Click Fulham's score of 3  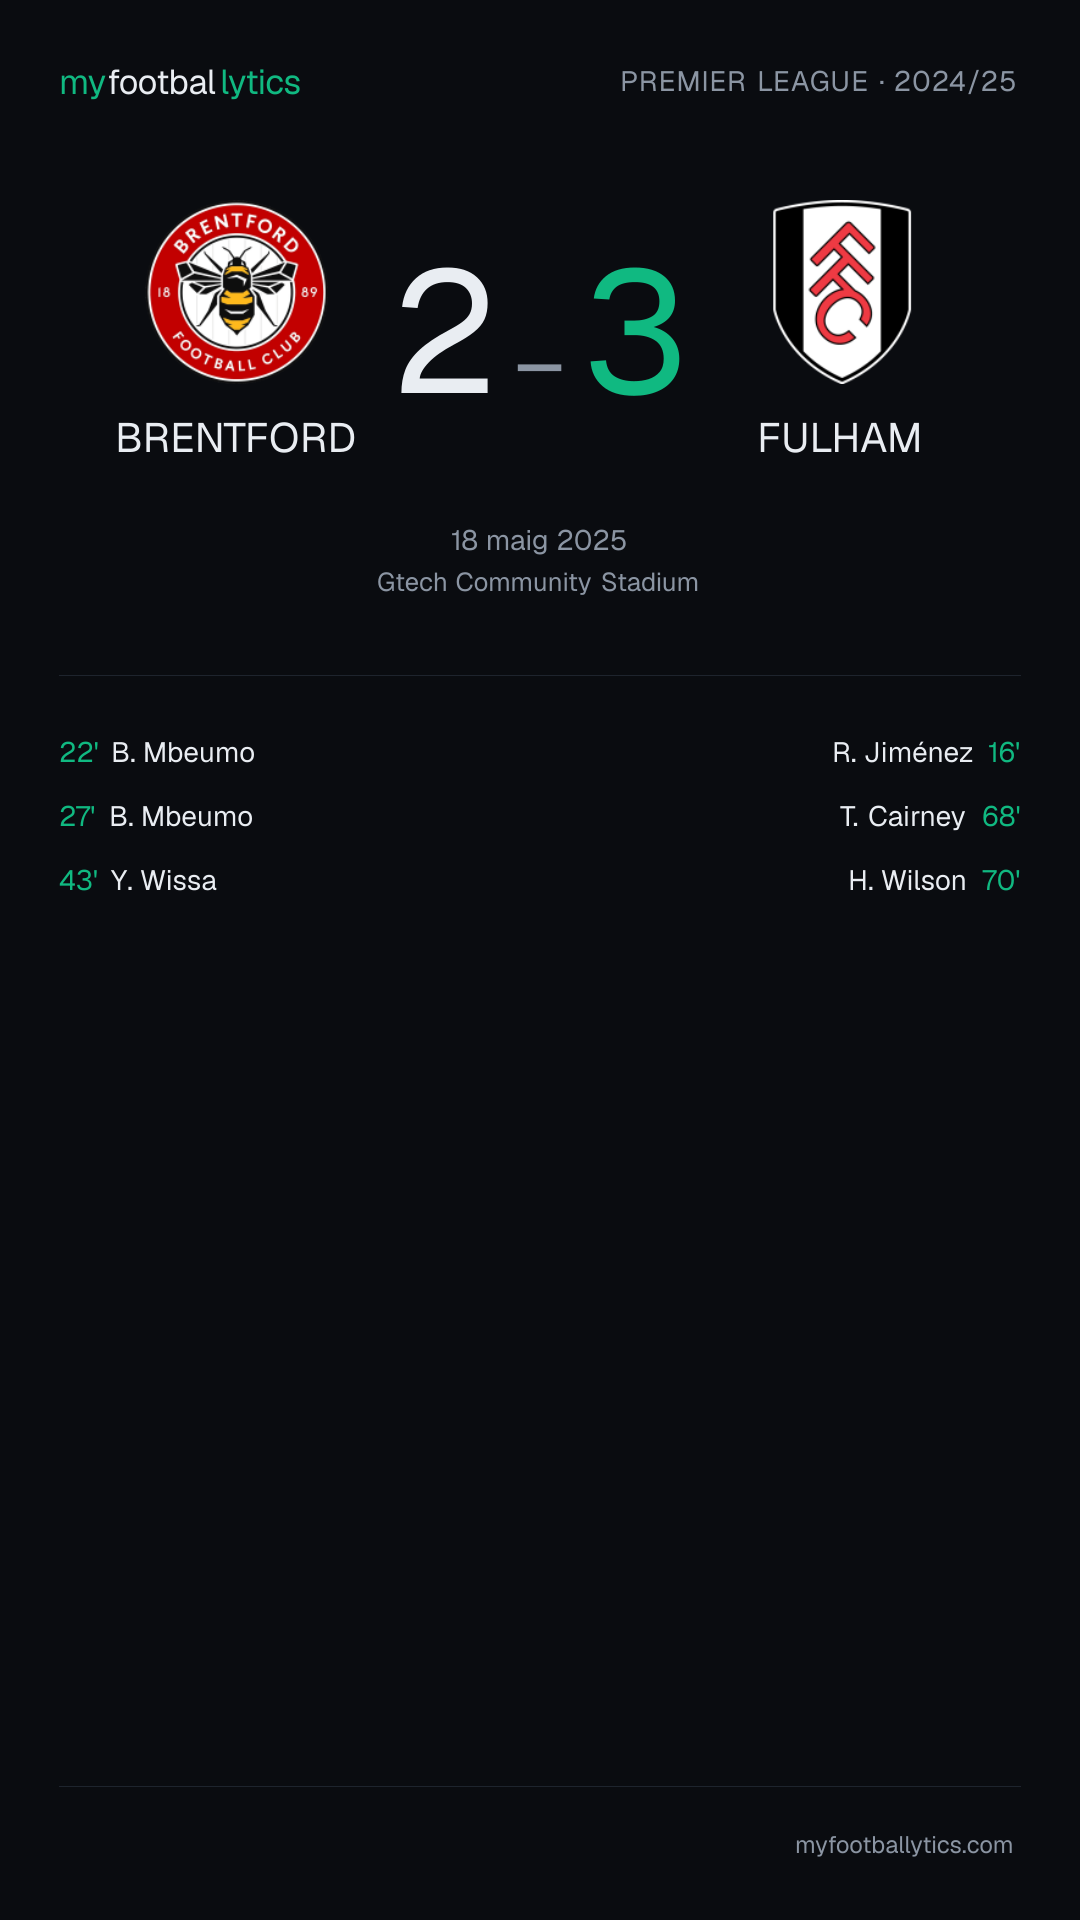pyautogui.click(x=635, y=332)
